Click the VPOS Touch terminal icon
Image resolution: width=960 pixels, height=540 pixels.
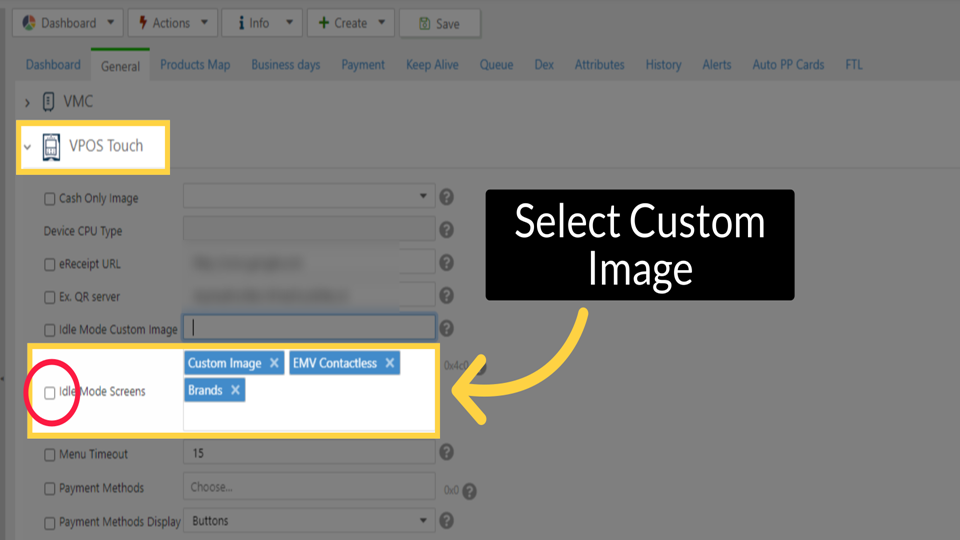(51, 147)
